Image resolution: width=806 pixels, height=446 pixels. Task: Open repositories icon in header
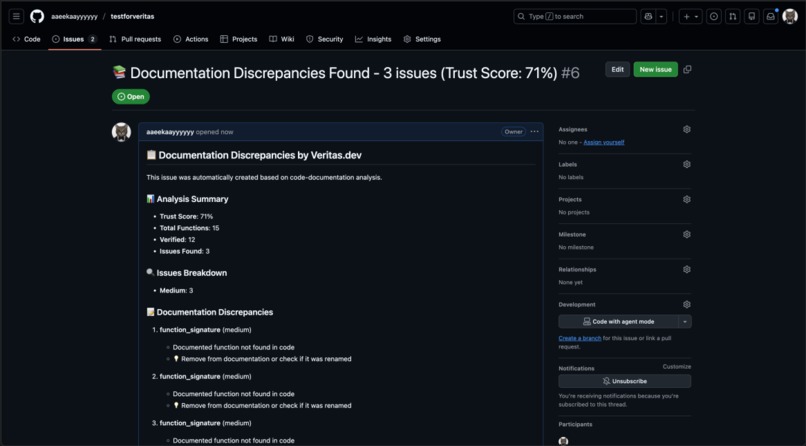[752, 16]
